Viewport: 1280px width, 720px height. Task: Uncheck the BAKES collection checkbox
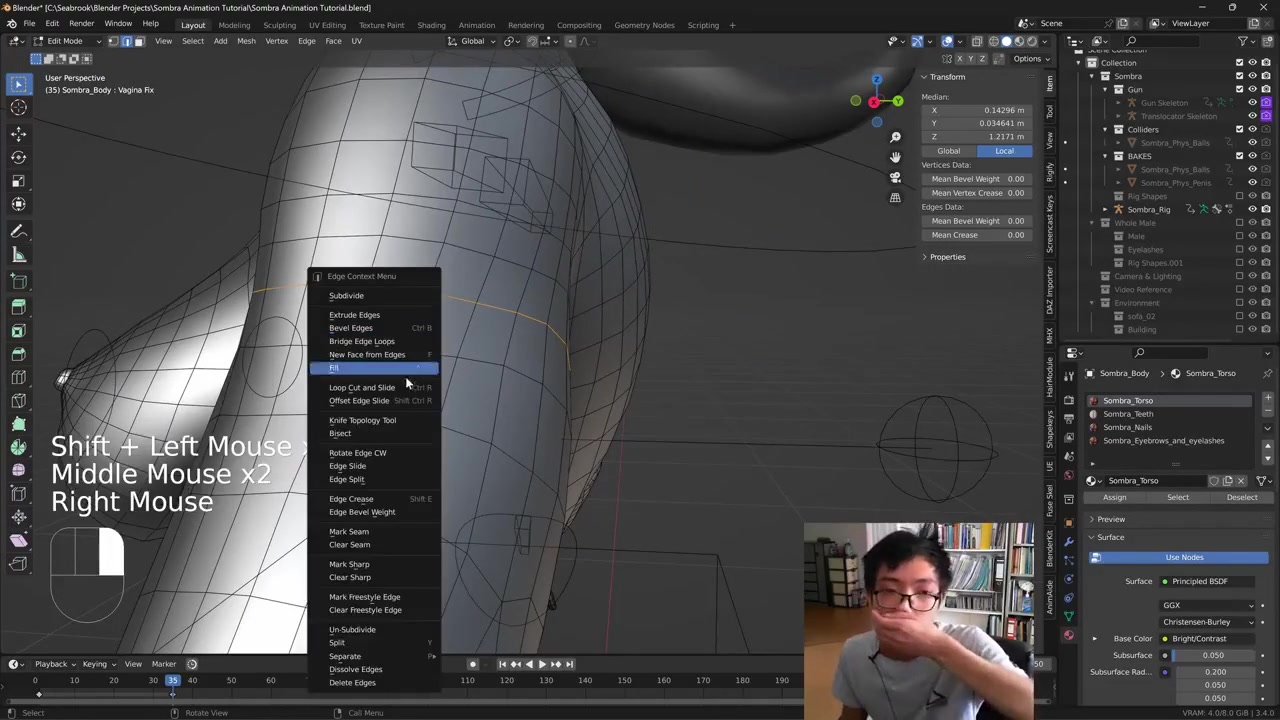[1239, 156]
